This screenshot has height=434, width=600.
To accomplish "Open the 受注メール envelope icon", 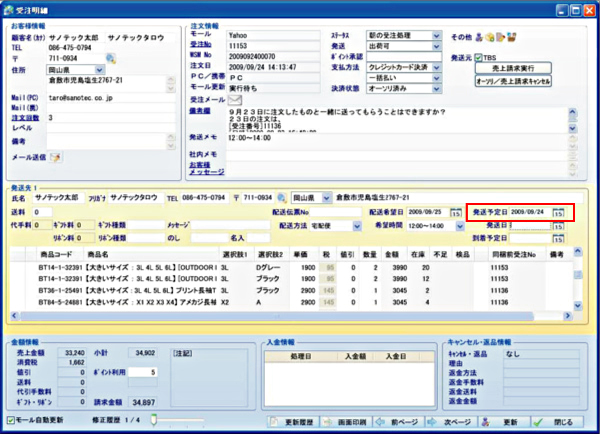I will [x=235, y=100].
